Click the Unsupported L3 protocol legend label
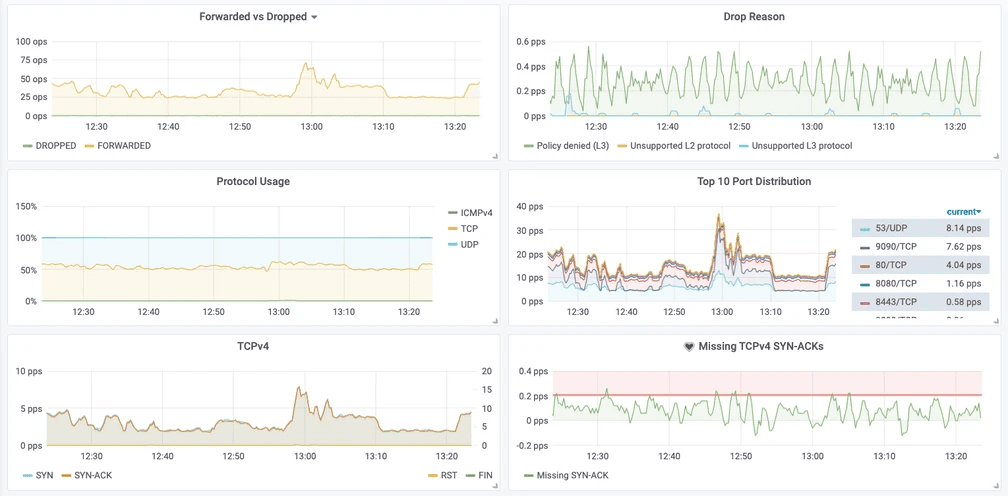The width and height of the screenshot is (1008, 496). pos(801,146)
